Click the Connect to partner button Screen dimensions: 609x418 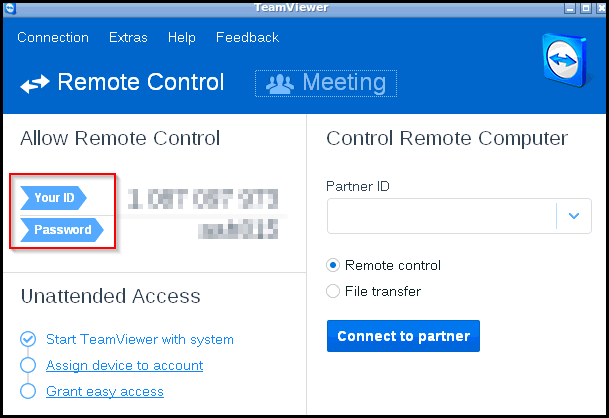(403, 336)
